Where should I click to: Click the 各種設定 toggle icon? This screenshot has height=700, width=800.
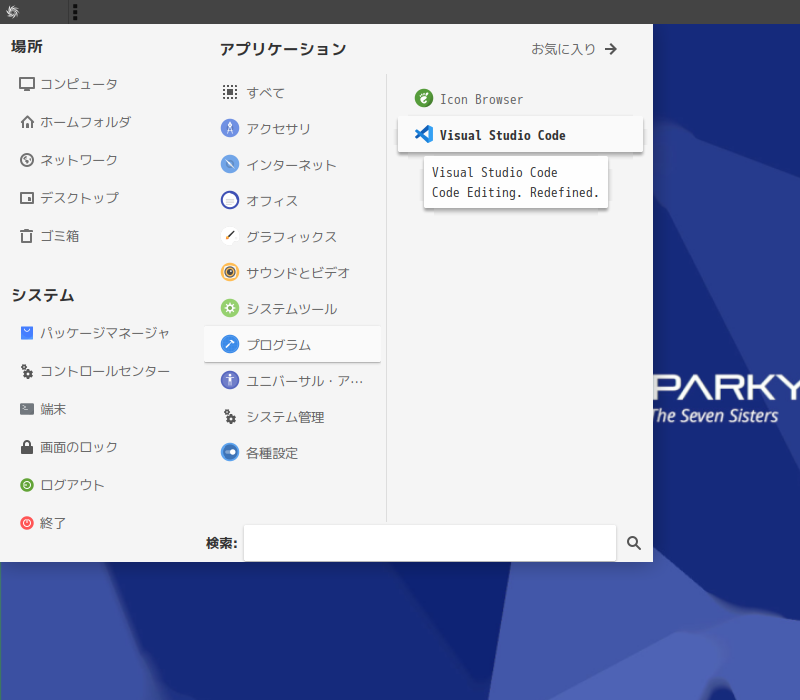tap(230, 453)
